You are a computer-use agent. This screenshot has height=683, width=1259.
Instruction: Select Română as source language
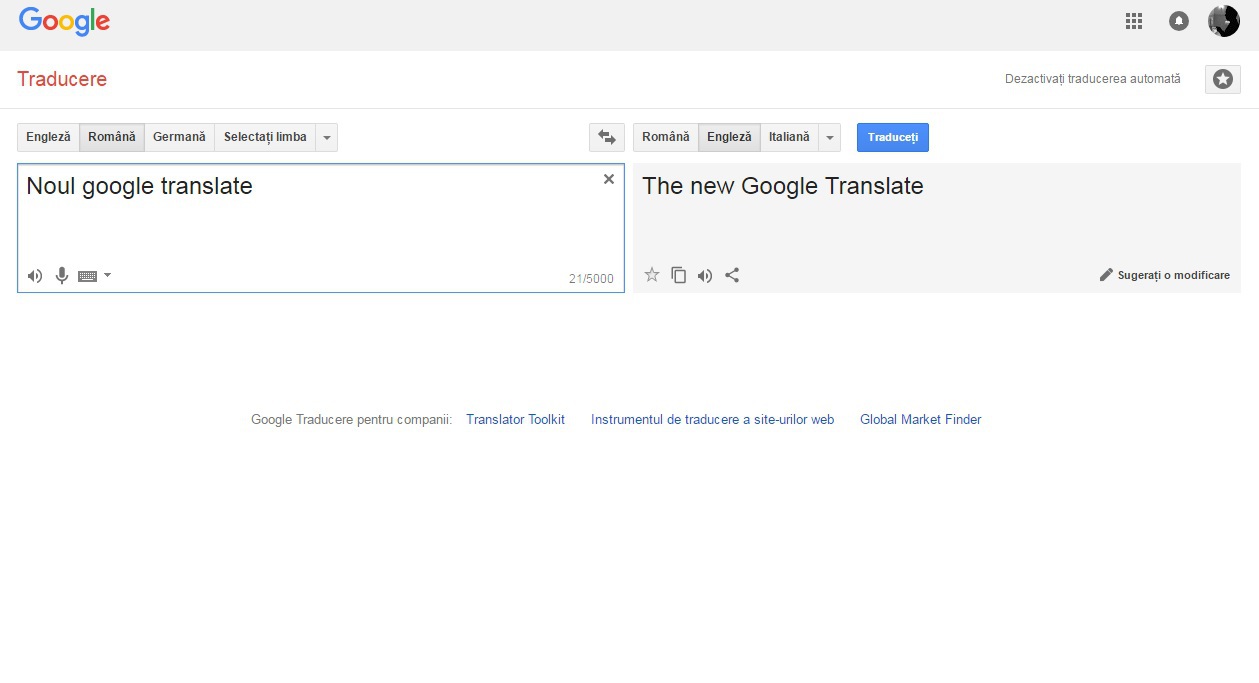click(112, 137)
